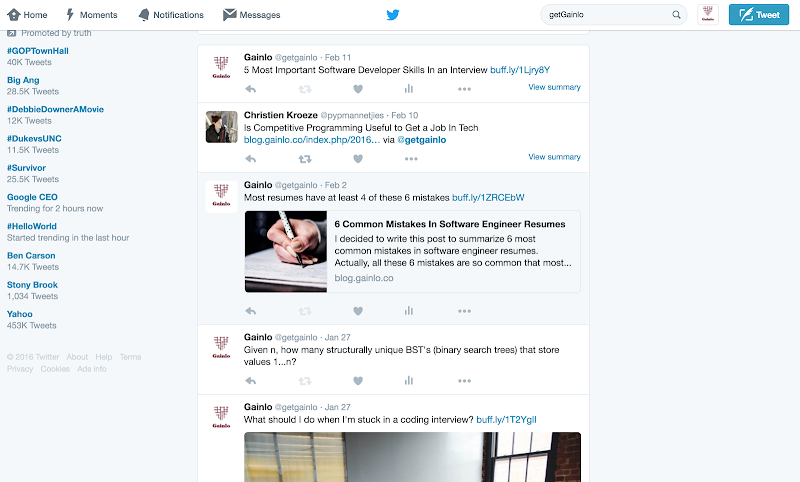Viewport: 800px width, 482px height.
Task: Click the Feb 10 tweet timestamp
Action: pyautogui.click(x=405, y=115)
